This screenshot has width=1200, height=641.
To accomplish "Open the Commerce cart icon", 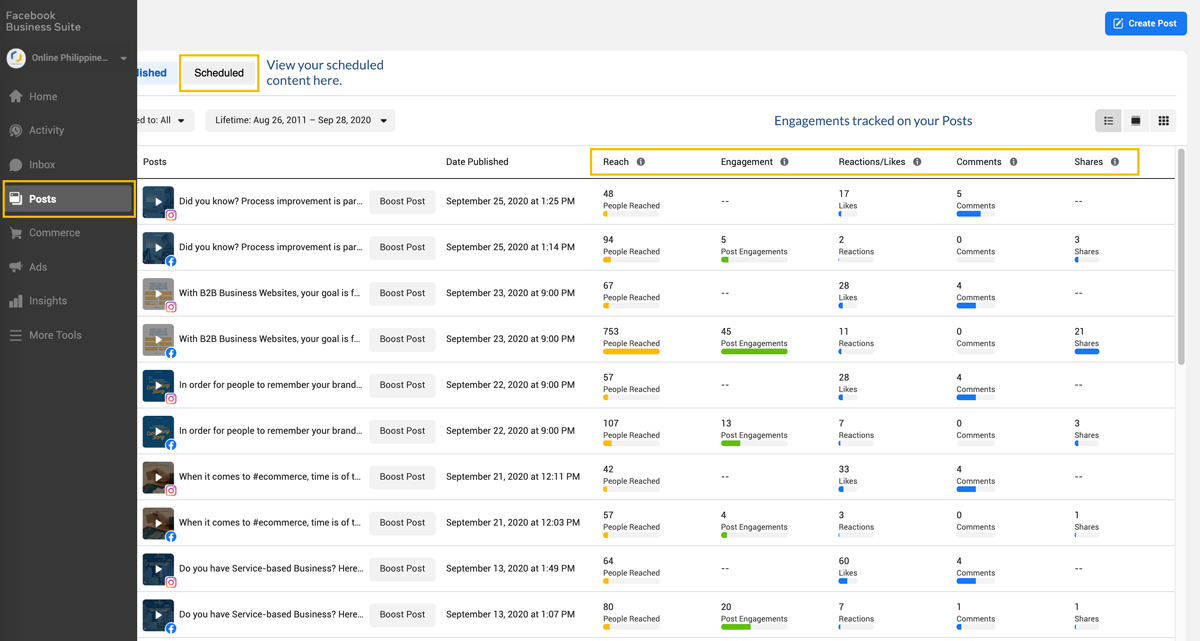I will coord(16,233).
